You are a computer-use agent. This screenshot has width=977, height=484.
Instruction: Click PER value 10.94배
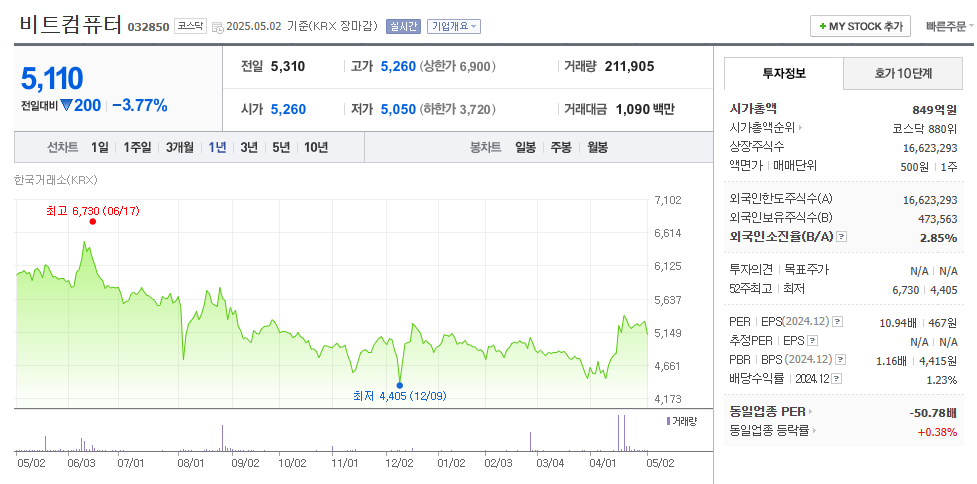coord(898,323)
